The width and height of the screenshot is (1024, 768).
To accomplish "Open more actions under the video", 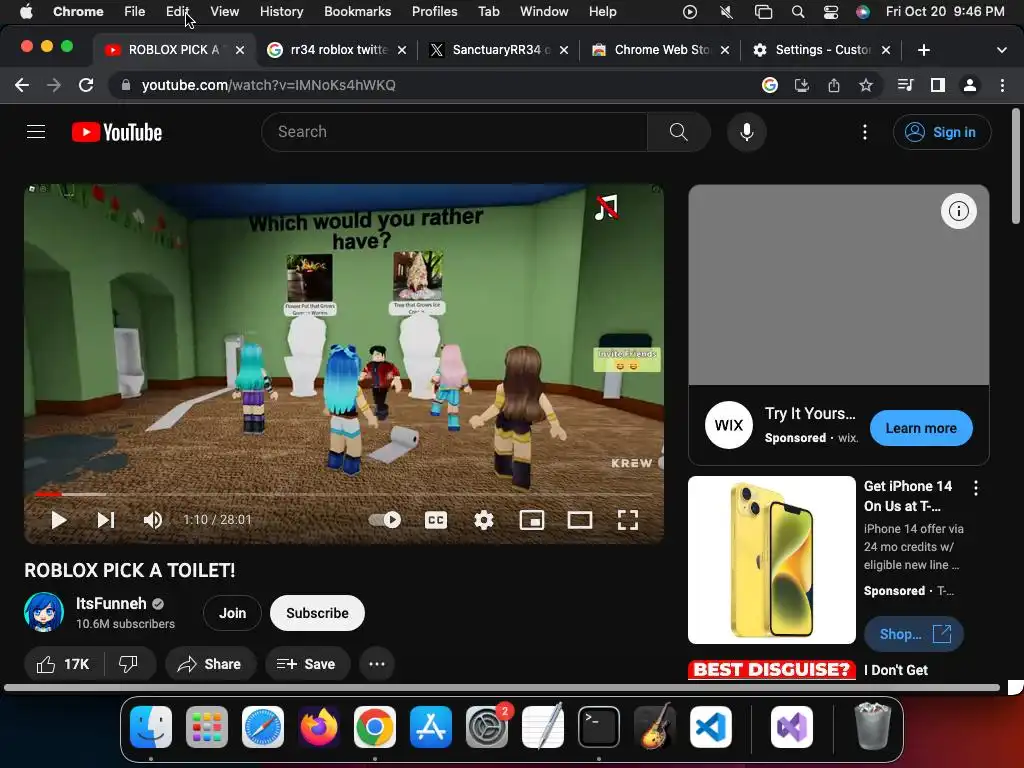I will [x=377, y=664].
